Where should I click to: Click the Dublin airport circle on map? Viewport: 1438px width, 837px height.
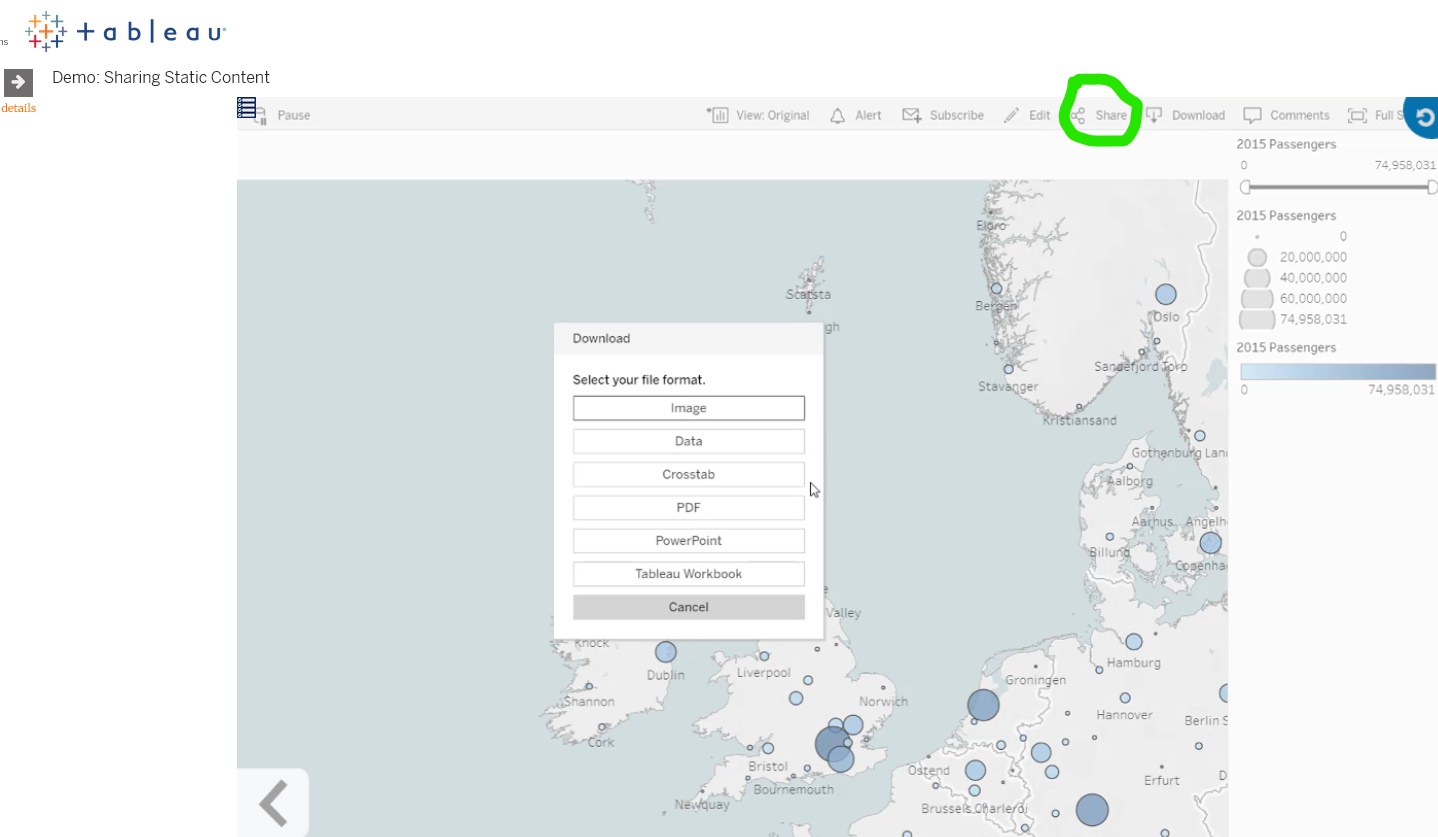(665, 652)
